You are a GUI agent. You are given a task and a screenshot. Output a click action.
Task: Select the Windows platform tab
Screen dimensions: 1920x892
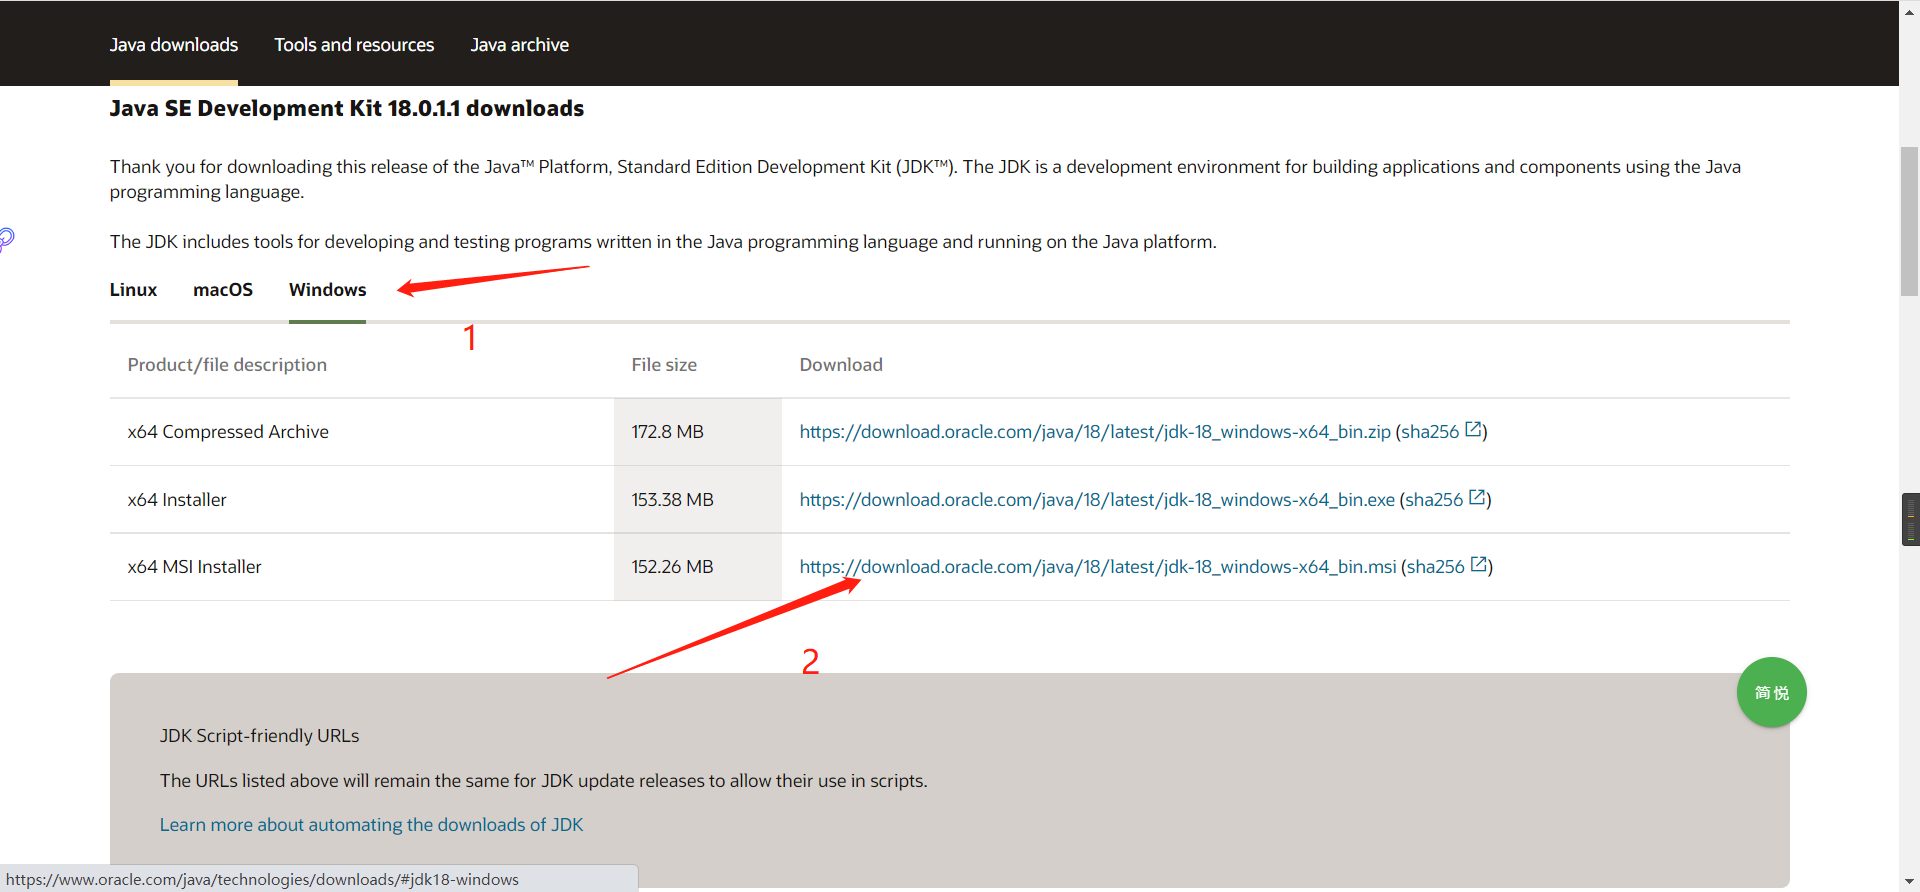tap(328, 290)
